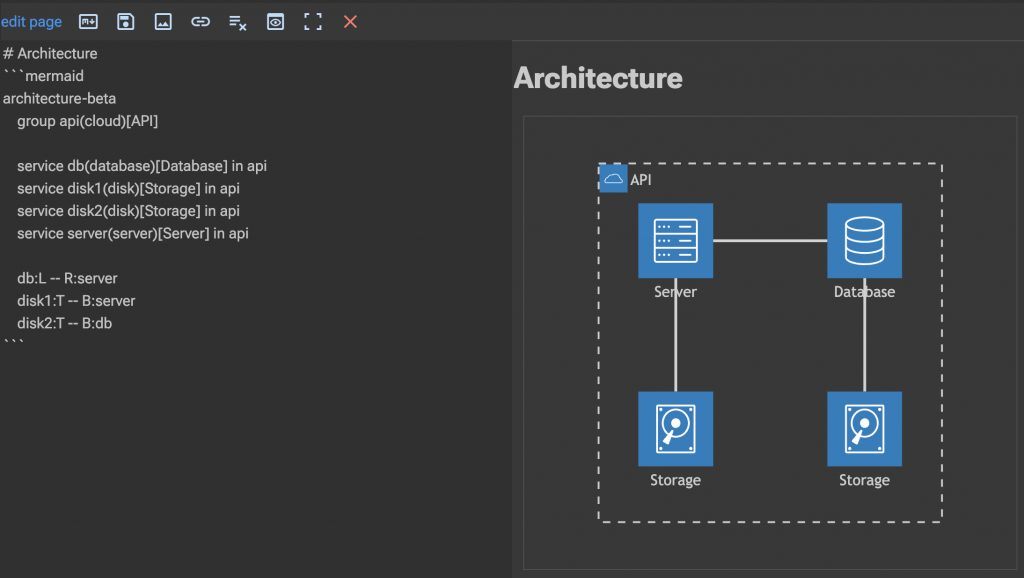Click the 'edit page' link
The image size is (1024, 578).
(32, 21)
